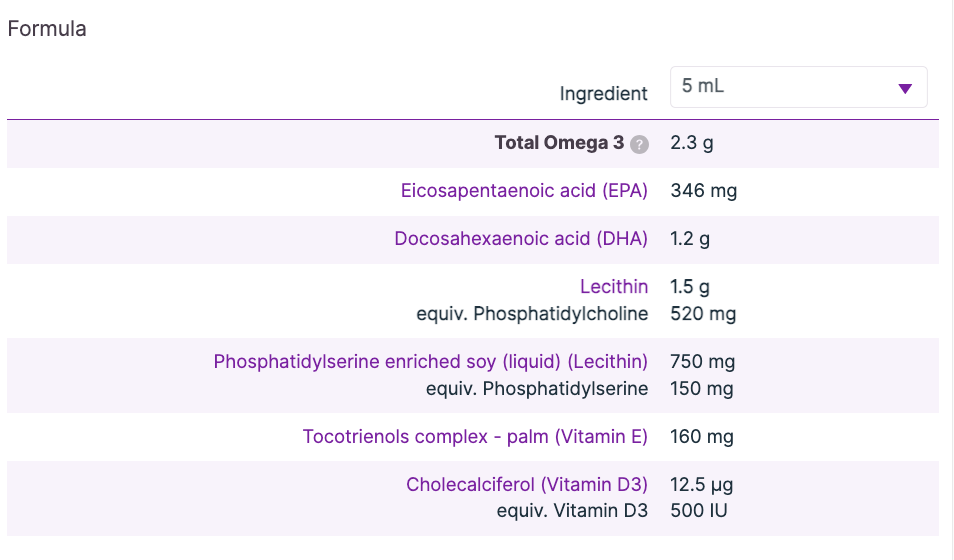Select the 520 mg Phosphatidylcholine amount
This screenshot has height=560, width=954.
tap(703, 314)
